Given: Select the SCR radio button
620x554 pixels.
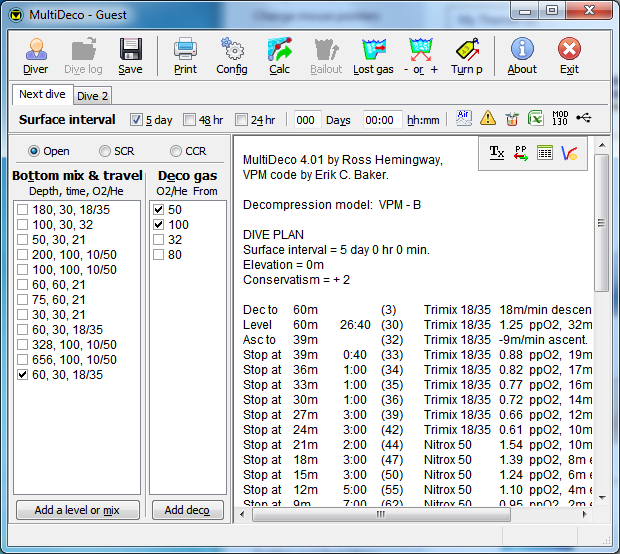Looking at the screenshot, I should pyautogui.click(x=105, y=151).
